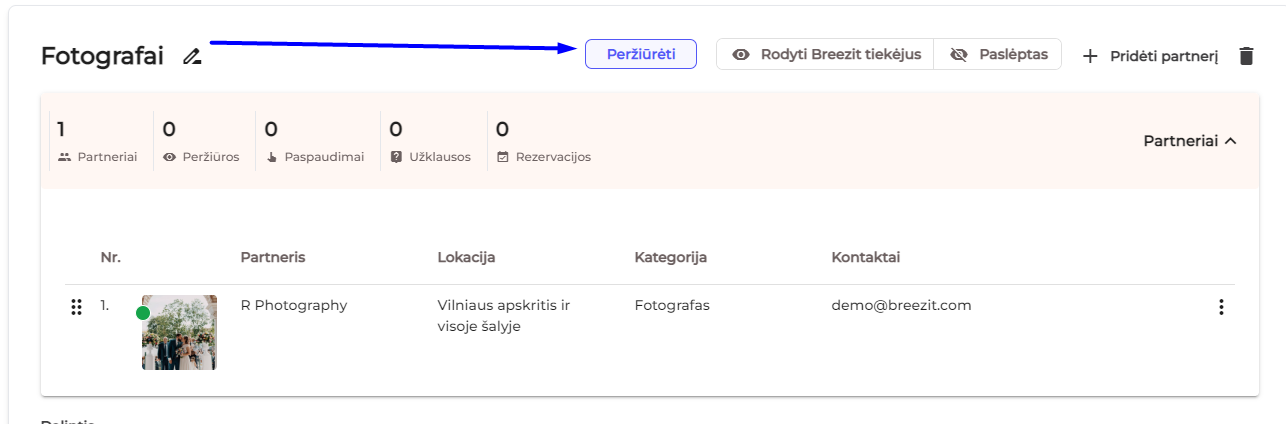Click the Lokacija column header
The height and width of the screenshot is (424, 1286).
[466, 257]
